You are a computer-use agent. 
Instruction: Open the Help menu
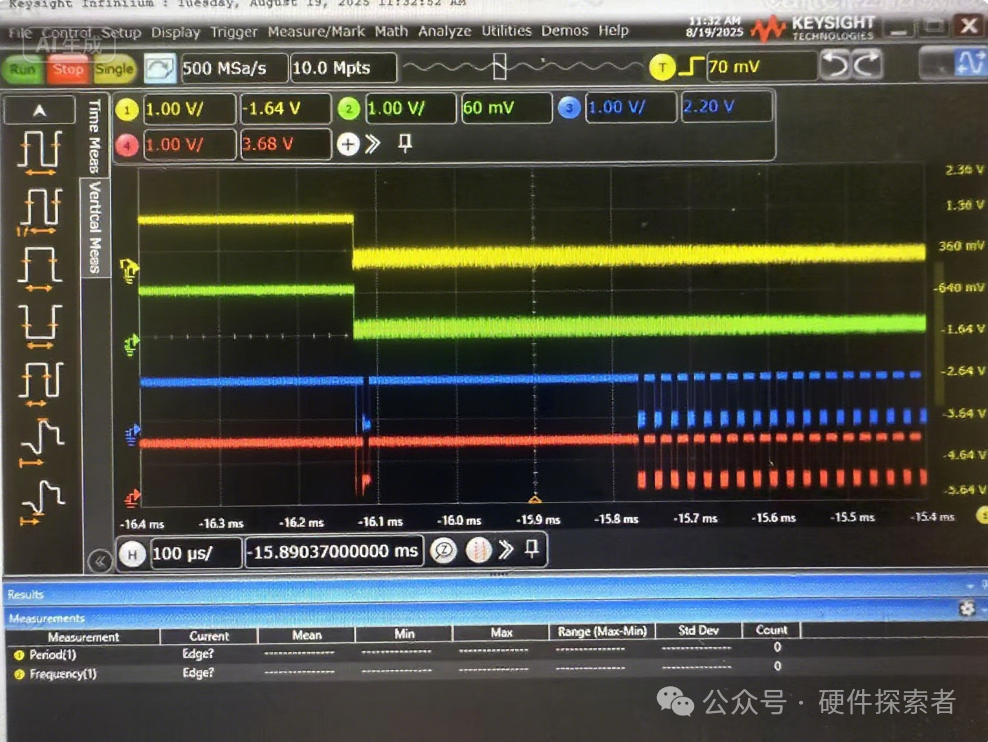point(613,30)
